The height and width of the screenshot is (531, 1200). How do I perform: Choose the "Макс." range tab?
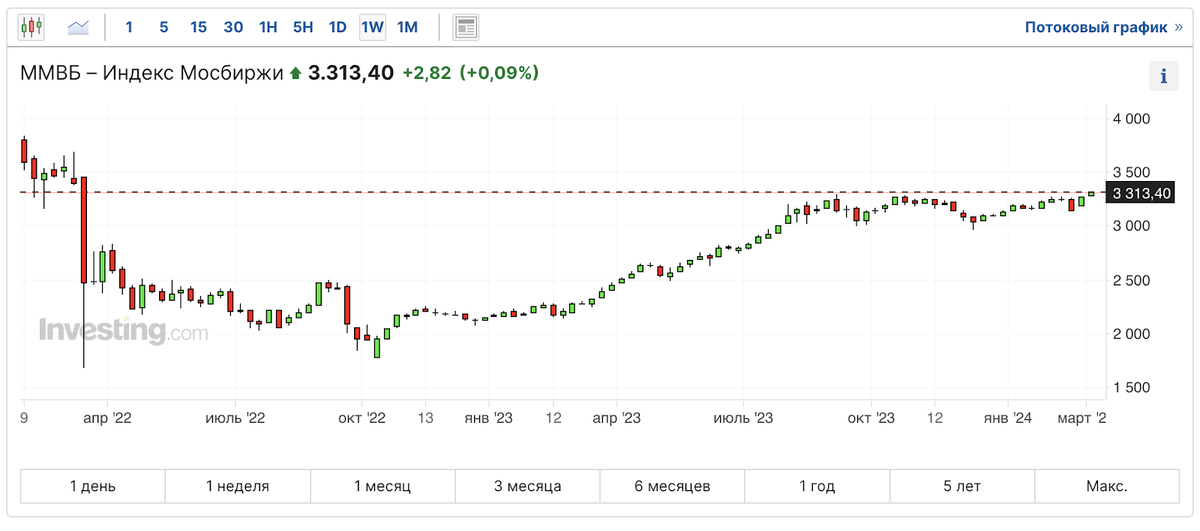coord(1107,486)
